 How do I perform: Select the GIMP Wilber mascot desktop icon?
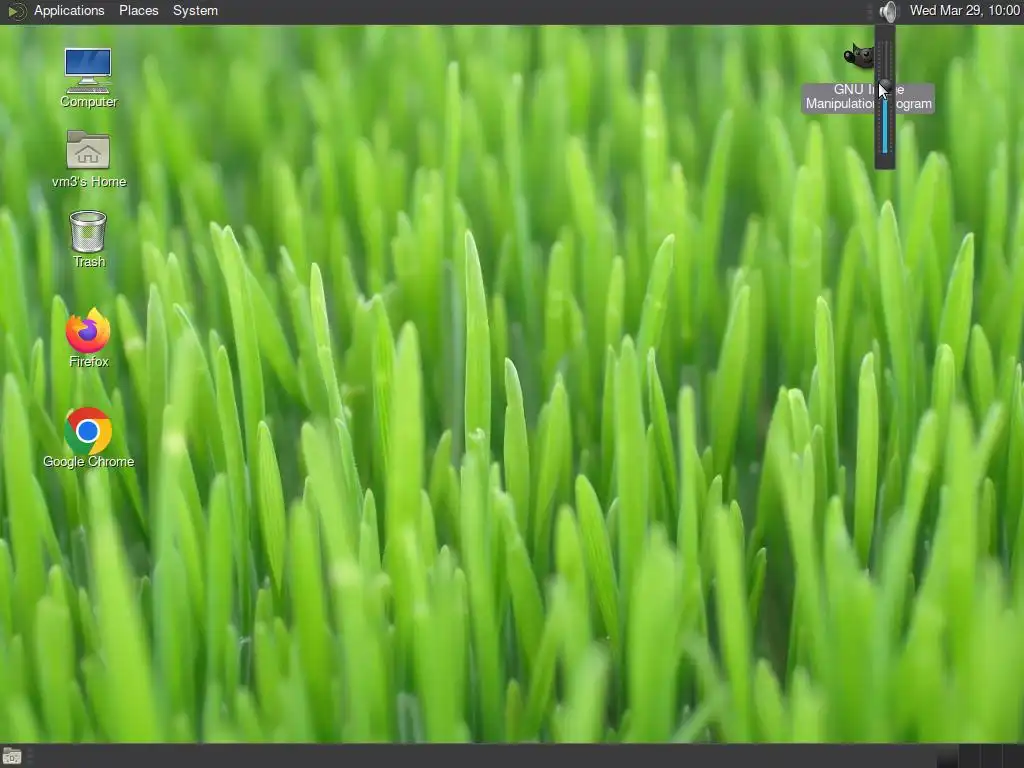pos(859,56)
